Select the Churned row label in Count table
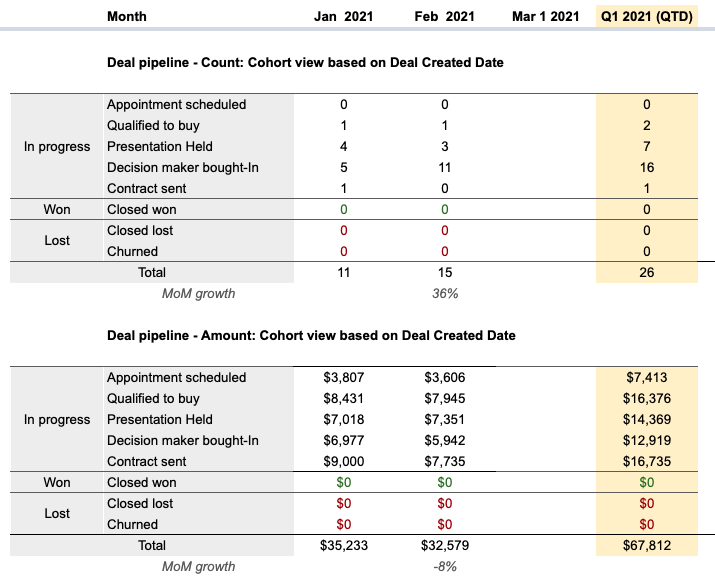 [x=132, y=251]
